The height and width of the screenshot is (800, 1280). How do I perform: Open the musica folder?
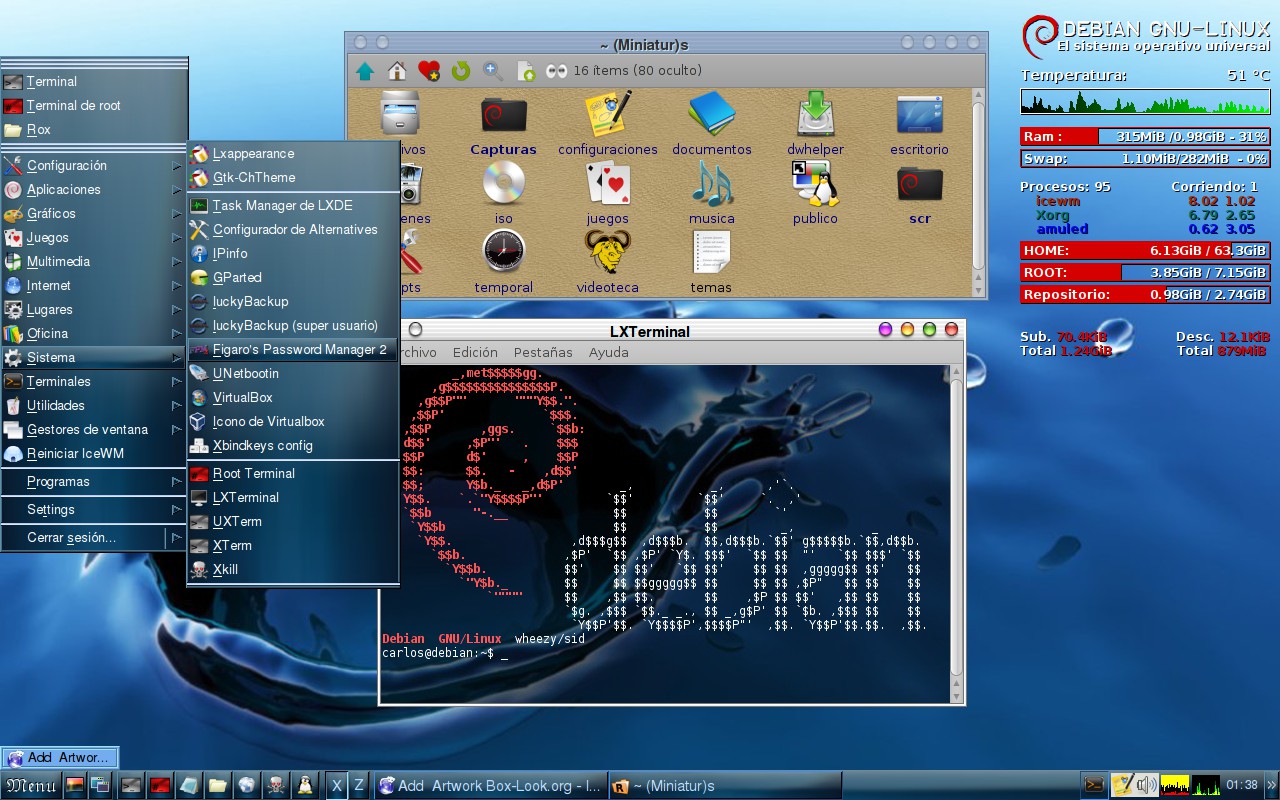(712, 193)
